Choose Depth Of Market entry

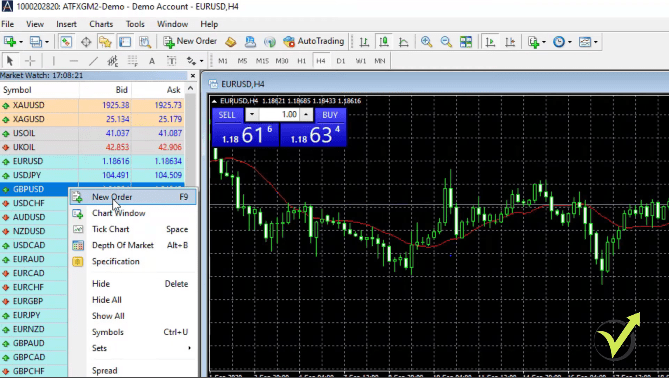pos(133,245)
